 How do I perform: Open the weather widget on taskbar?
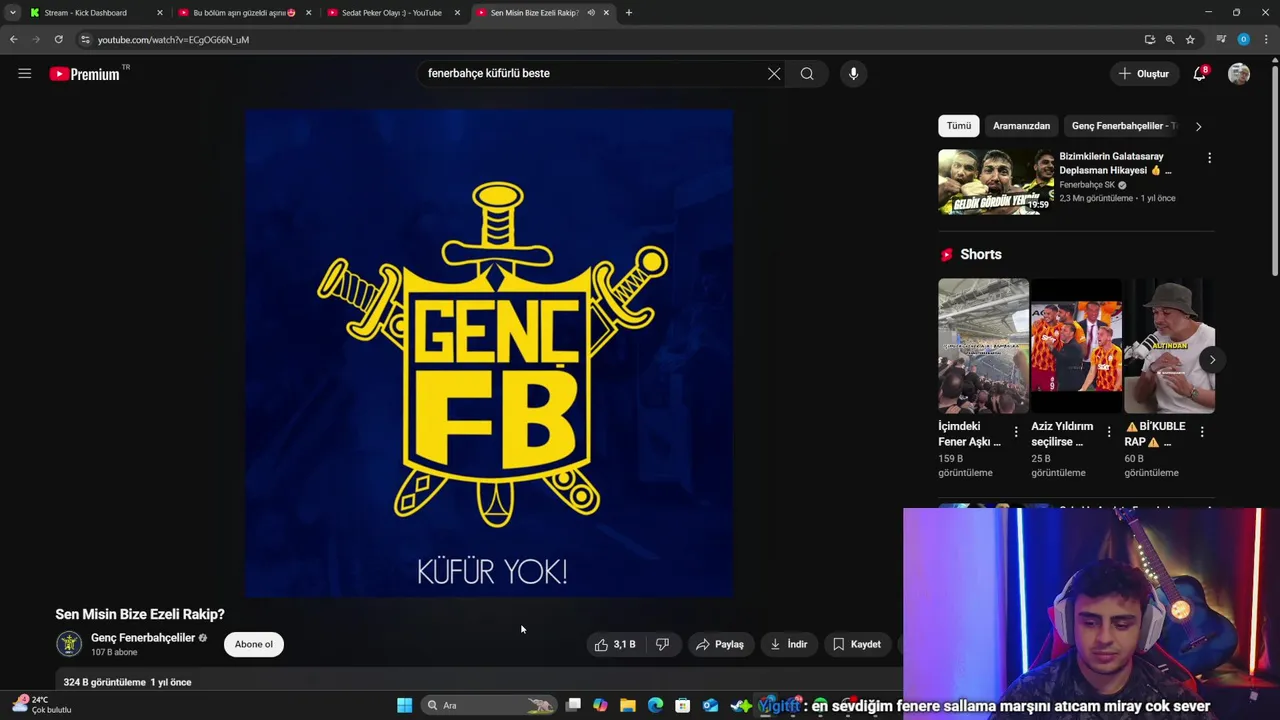pos(42,705)
